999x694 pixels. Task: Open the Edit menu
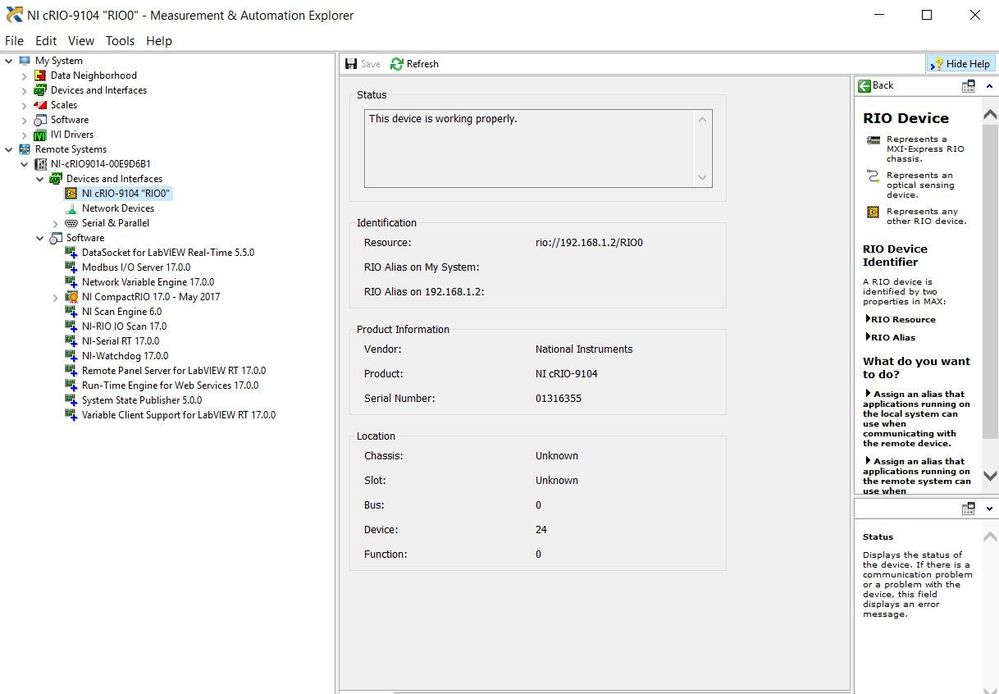pyautogui.click(x=46, y=41)
